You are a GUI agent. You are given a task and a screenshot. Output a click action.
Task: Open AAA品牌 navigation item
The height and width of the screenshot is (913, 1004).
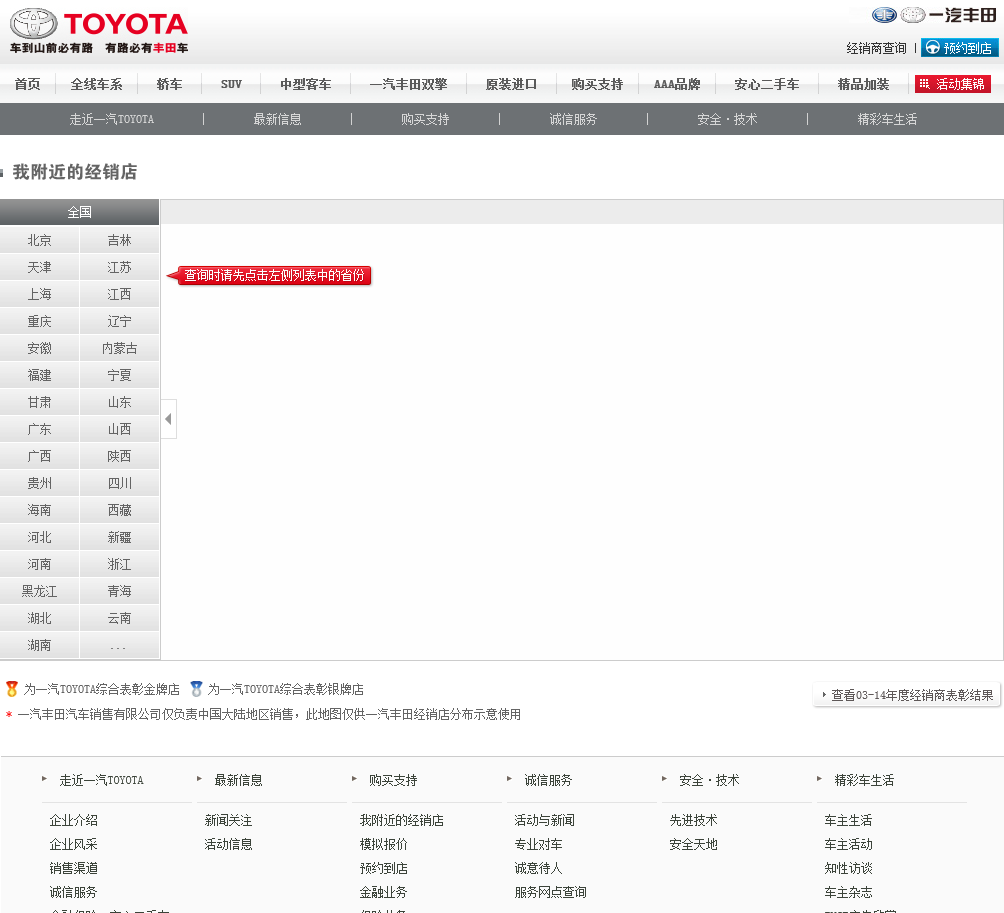click(677, 84)
